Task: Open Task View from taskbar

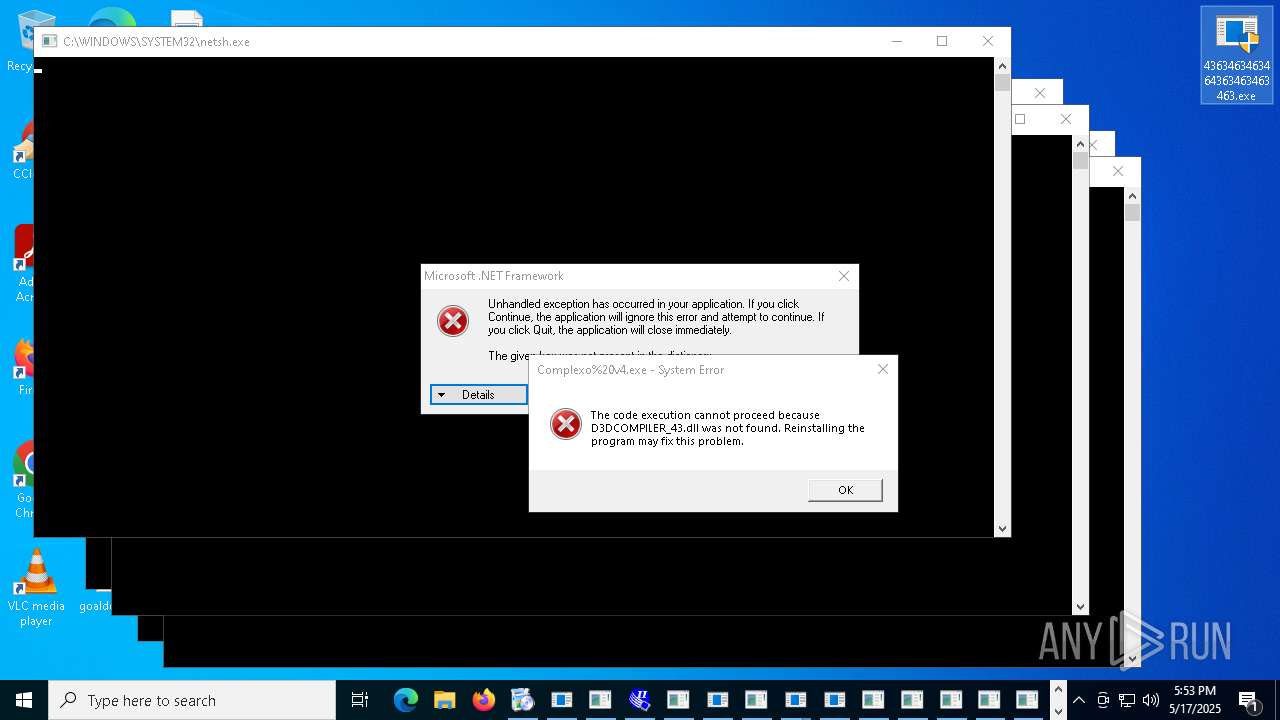Action: [360, 700]
